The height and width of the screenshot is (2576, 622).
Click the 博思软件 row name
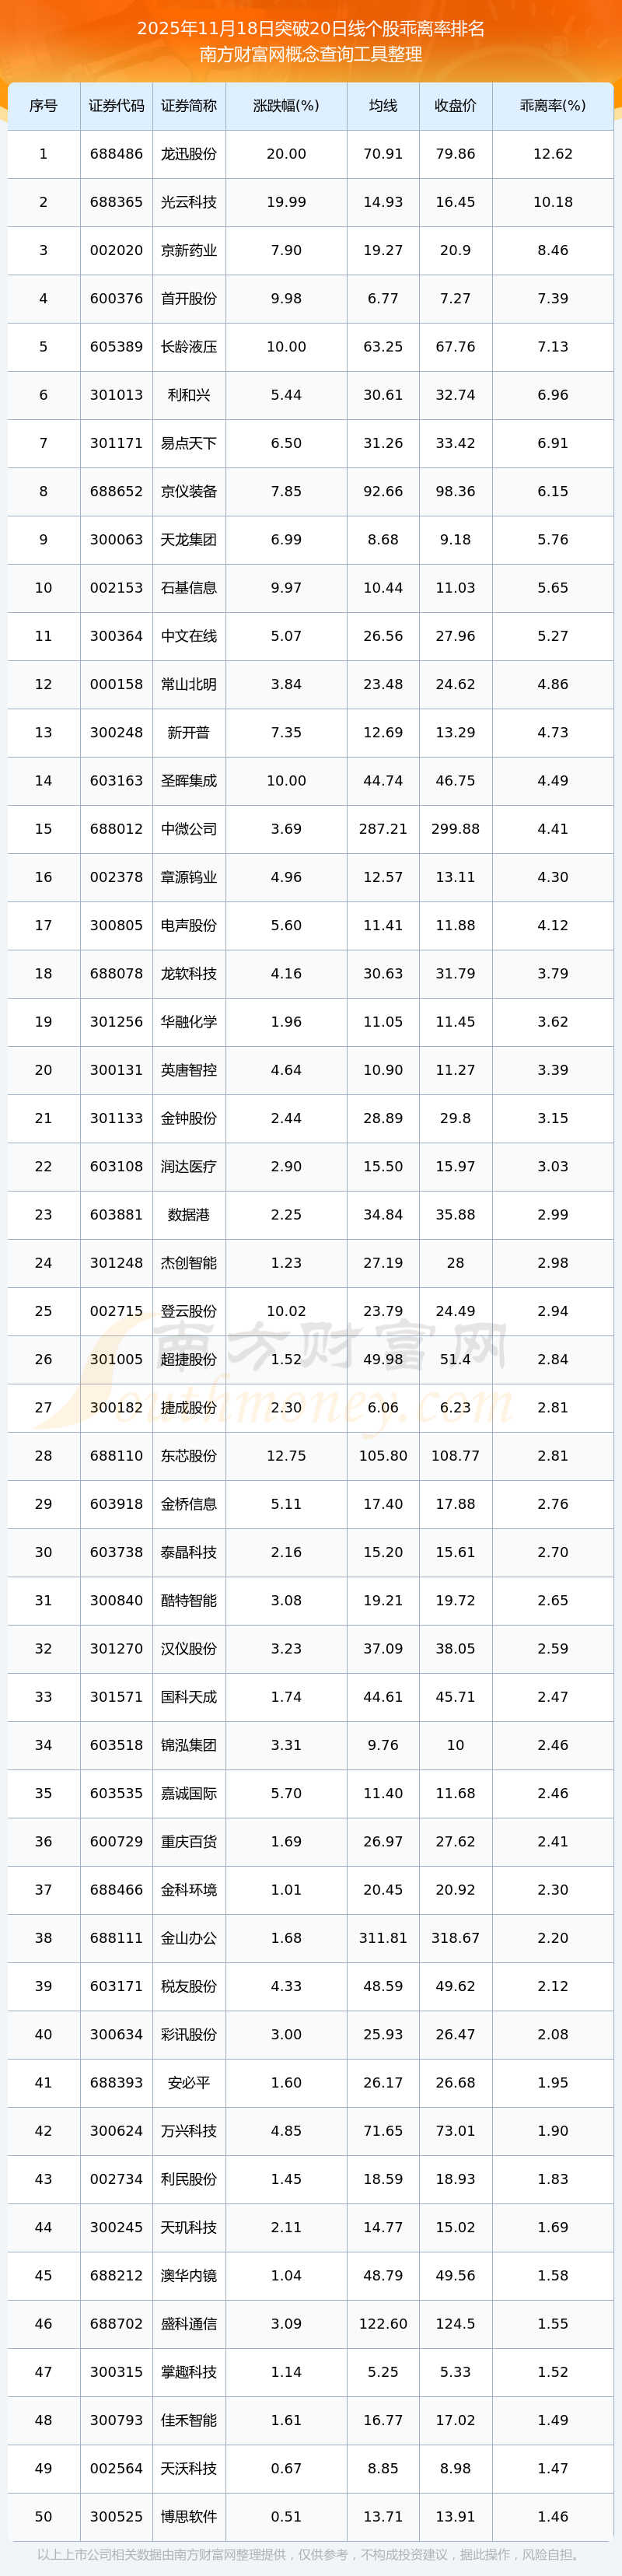[189, 2517]
